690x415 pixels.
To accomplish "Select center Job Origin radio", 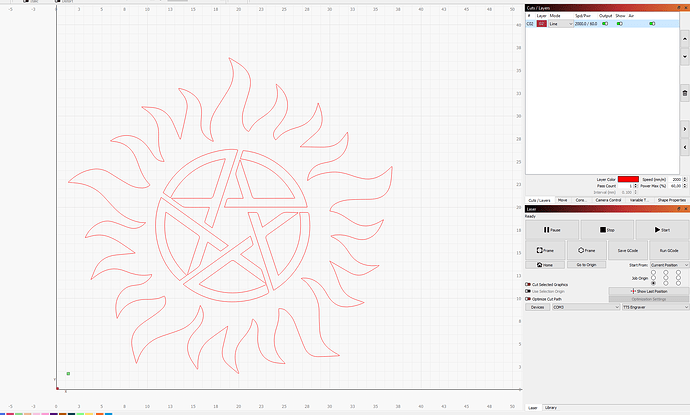I will [666, 278].
